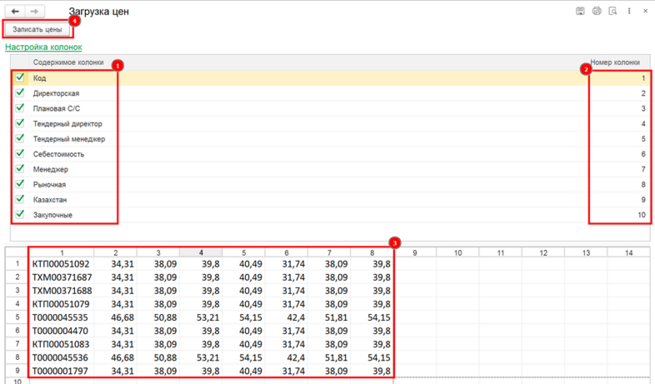Select cell with code КТП00051092
The width and height of the screenshot is (655, 384).
click(61, 264)
